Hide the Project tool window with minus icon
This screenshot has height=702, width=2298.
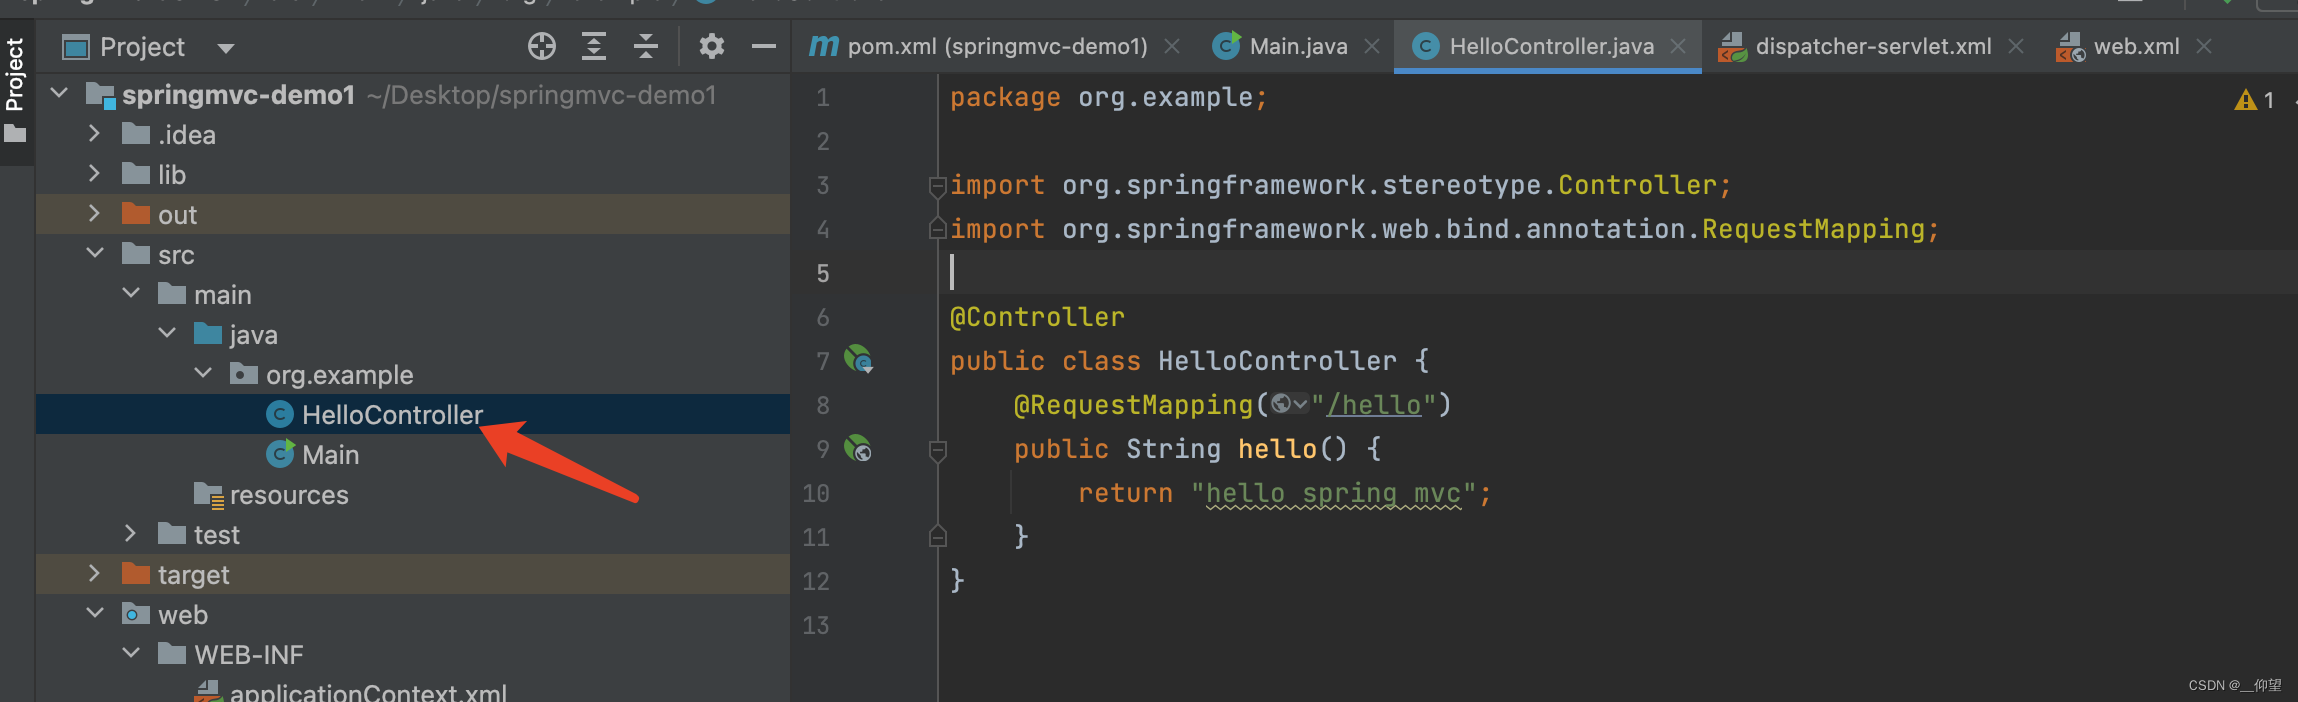pyautogui.click(x=764, y=46)
